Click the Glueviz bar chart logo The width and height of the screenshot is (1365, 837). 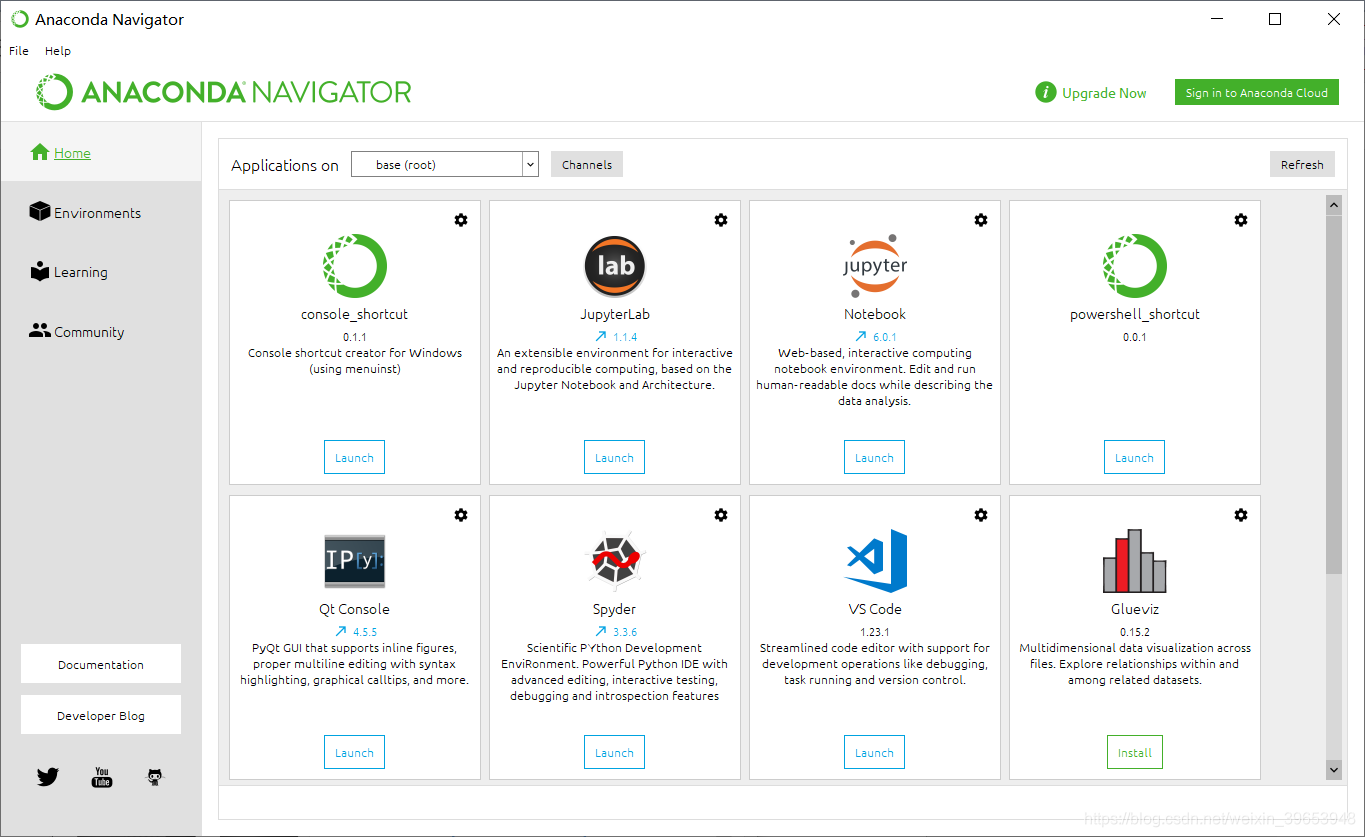point(1135,561)
